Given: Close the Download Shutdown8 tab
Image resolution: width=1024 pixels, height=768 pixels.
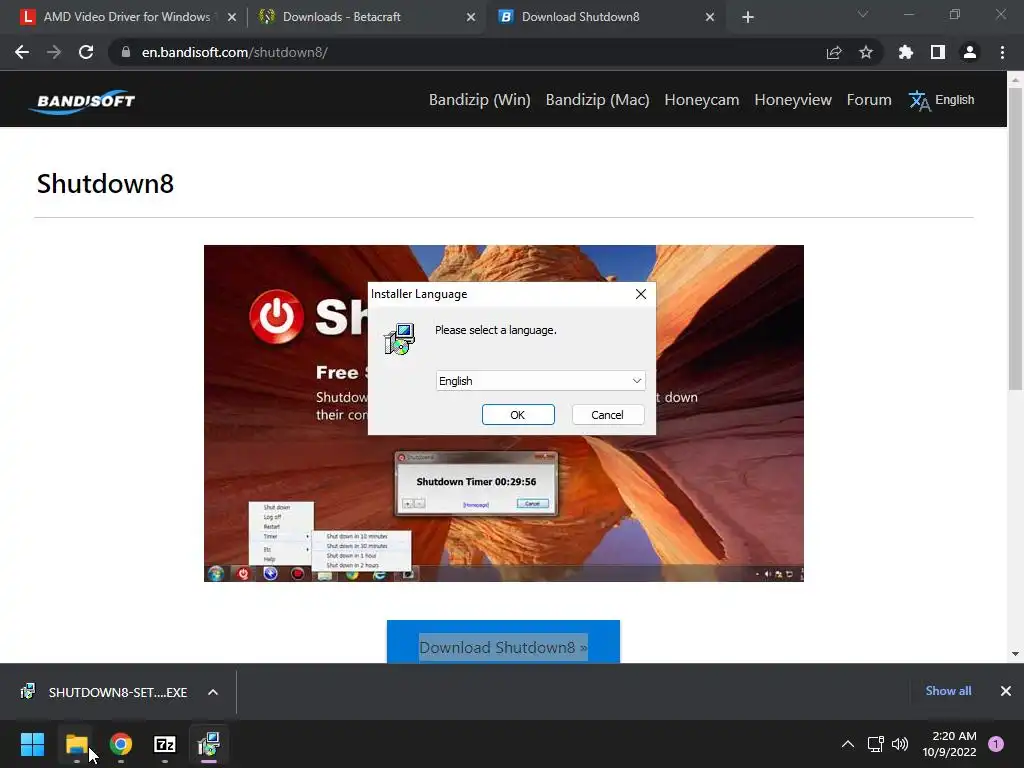Looking at the screenshot, I should click(710, 17).
